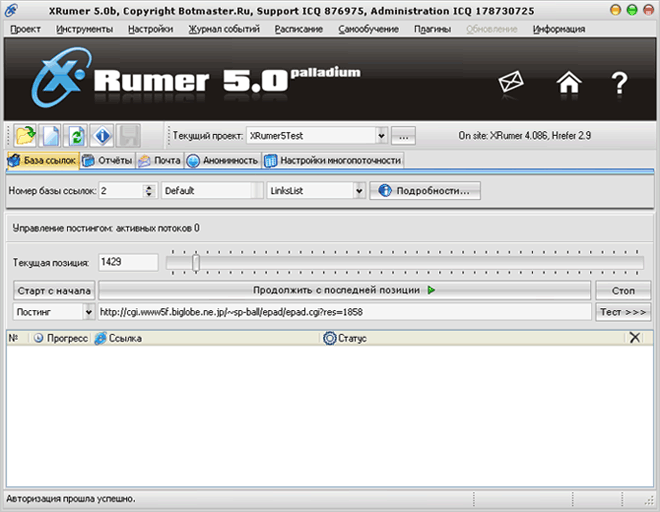Click the link base number spinner arrows

[149, 191]
